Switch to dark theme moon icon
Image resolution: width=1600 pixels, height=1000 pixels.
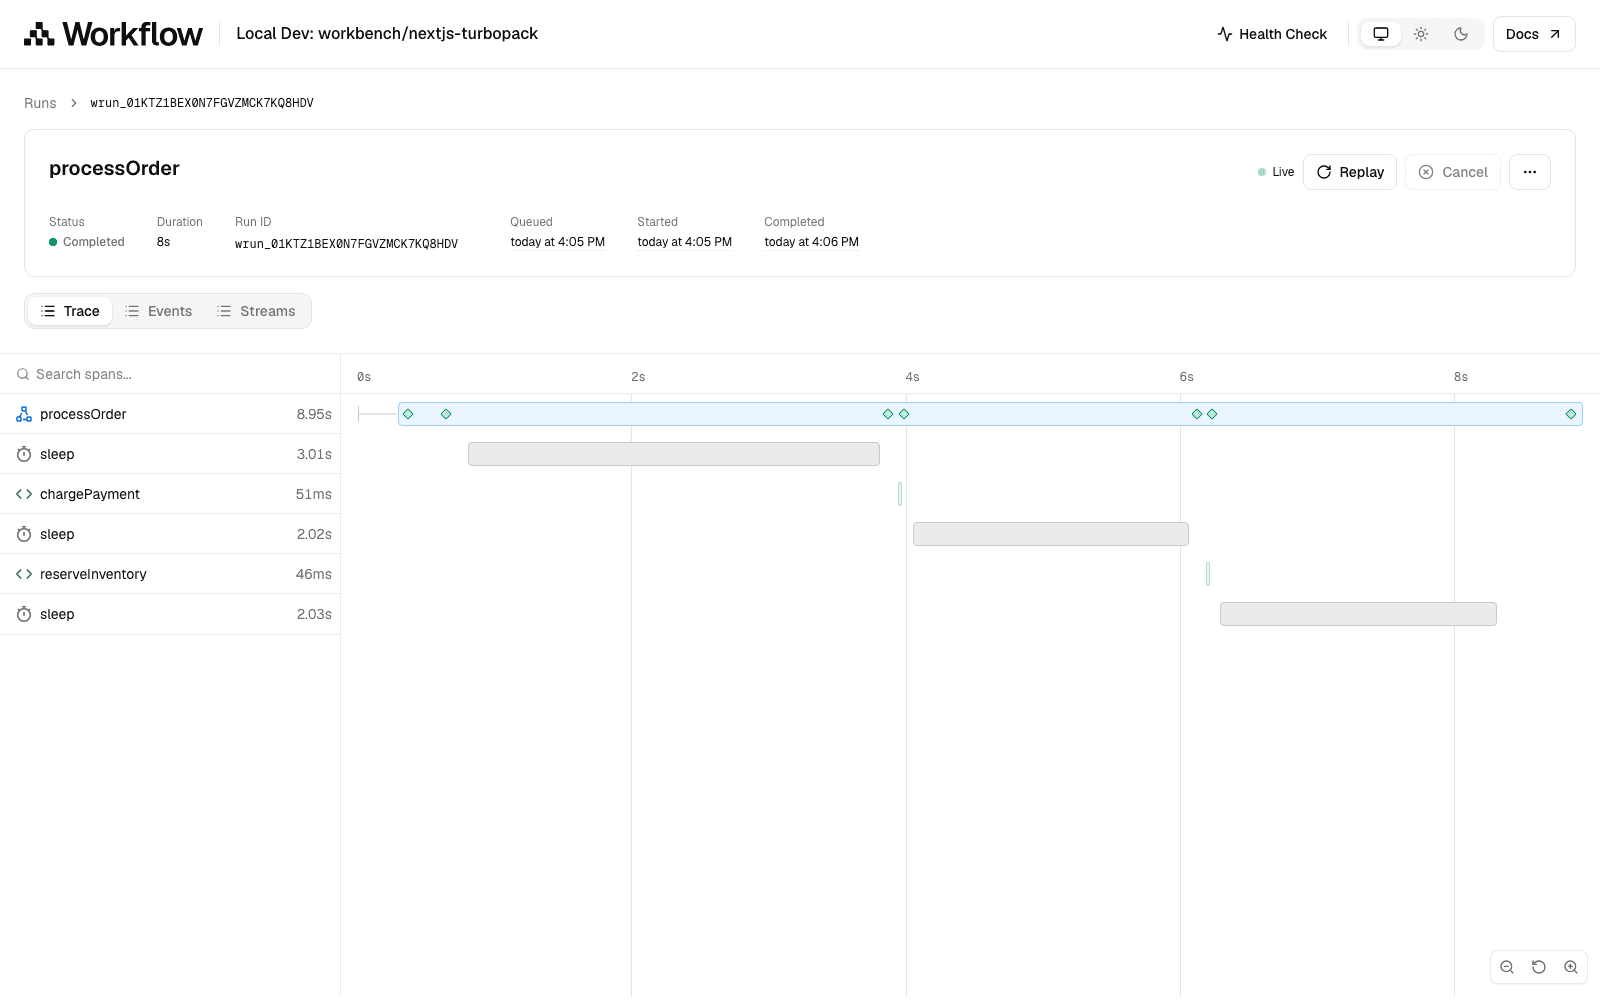(x=1461, y=34)
